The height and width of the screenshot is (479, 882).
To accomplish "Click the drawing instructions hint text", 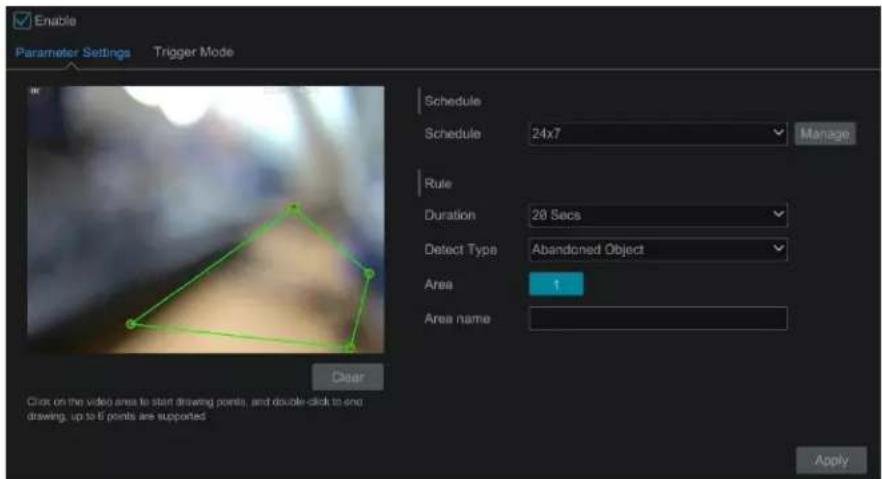I will click(195, 409).
